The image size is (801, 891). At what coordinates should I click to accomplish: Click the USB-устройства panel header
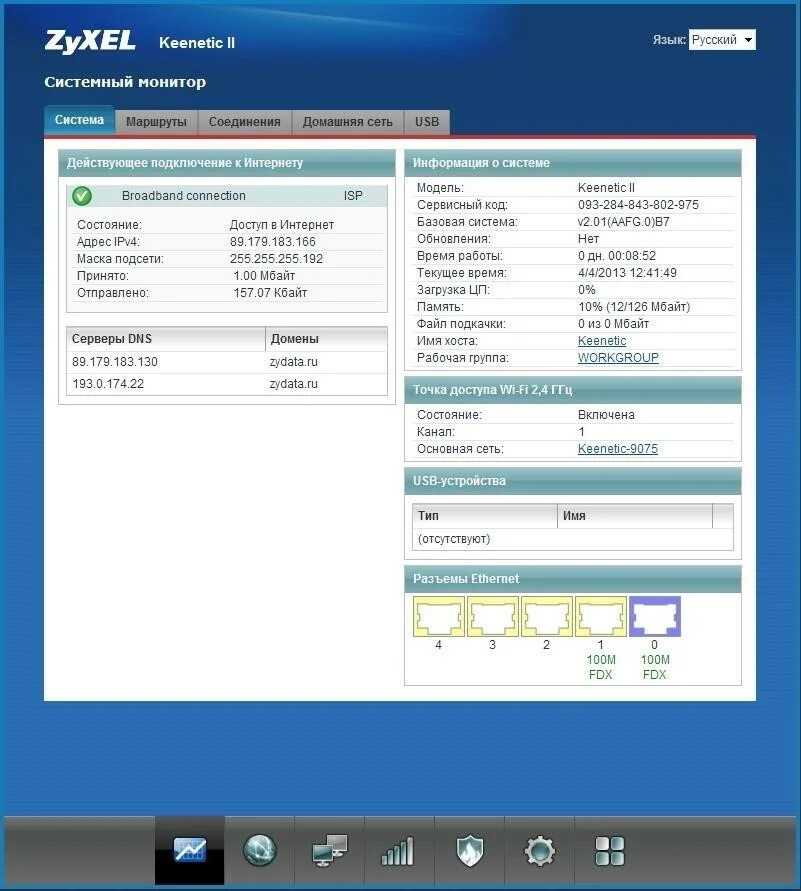pyautogui.click(x=573, y=481)
